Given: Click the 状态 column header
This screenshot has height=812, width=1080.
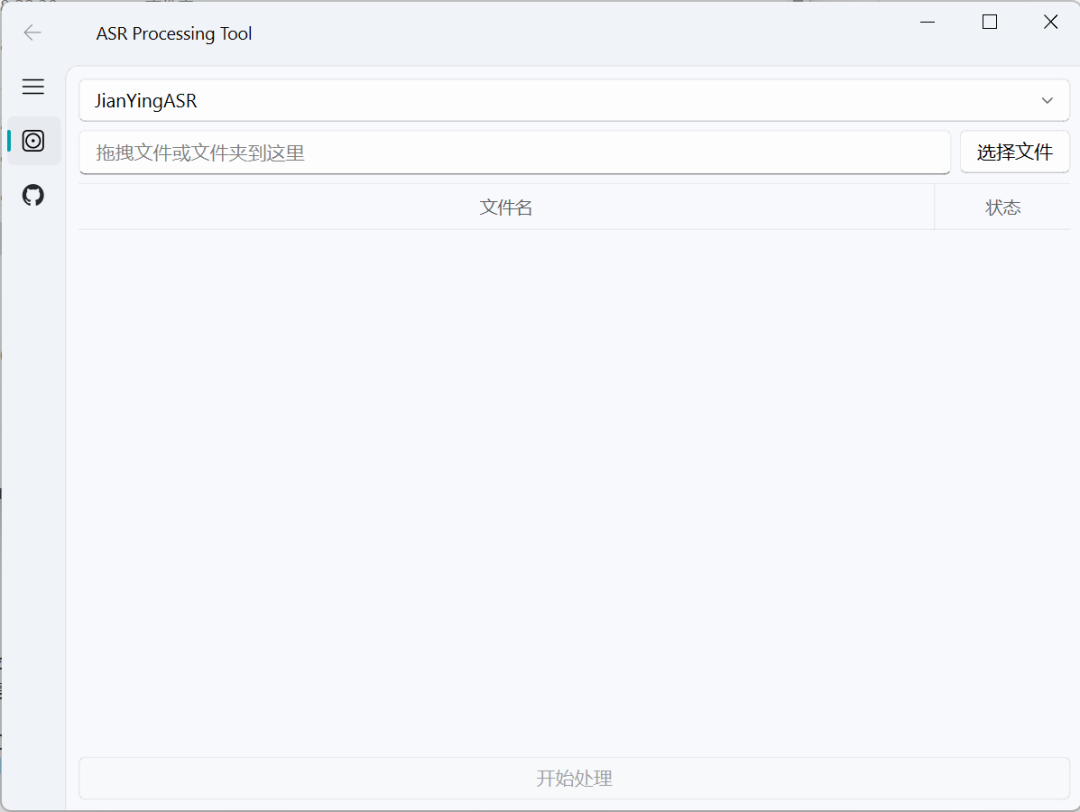Looking at the screenshot, I should coord(1003,207).
